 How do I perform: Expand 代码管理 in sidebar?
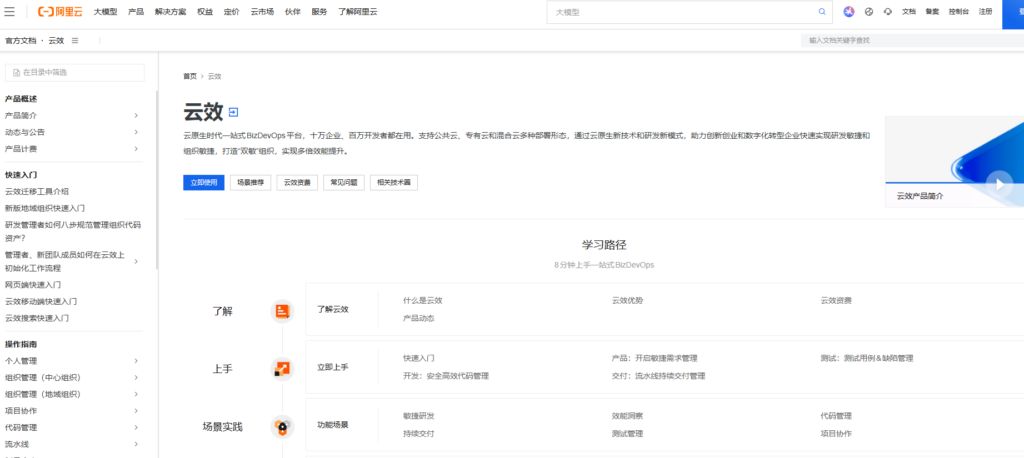[x=136, y=427]
